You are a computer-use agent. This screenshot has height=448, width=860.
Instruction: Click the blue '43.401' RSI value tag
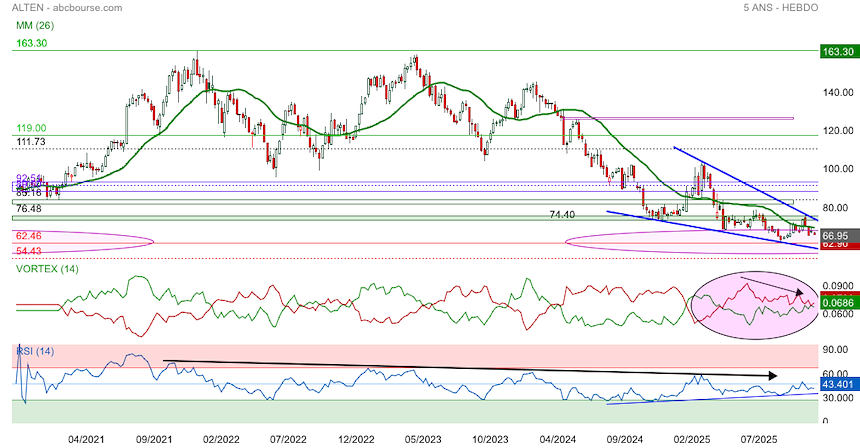point(838,384)
